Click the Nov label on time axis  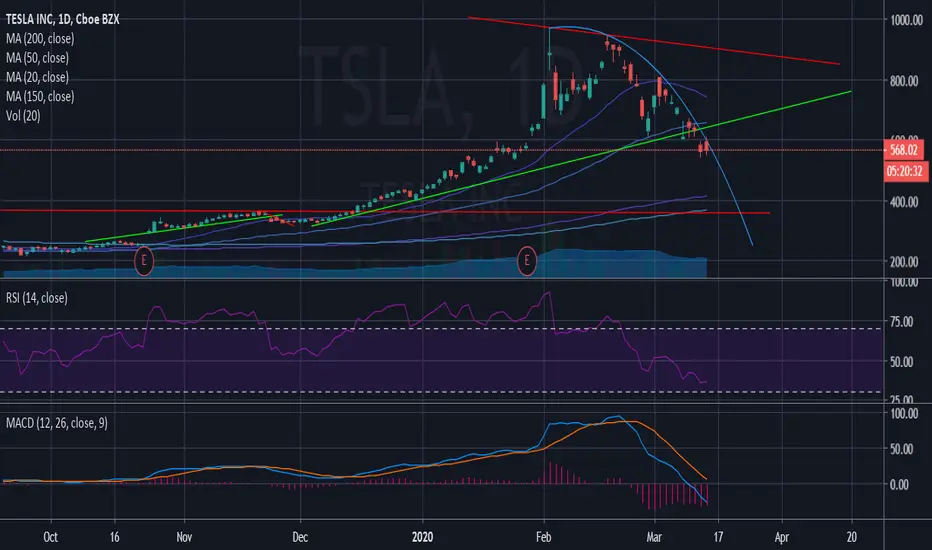pos(184,537)
